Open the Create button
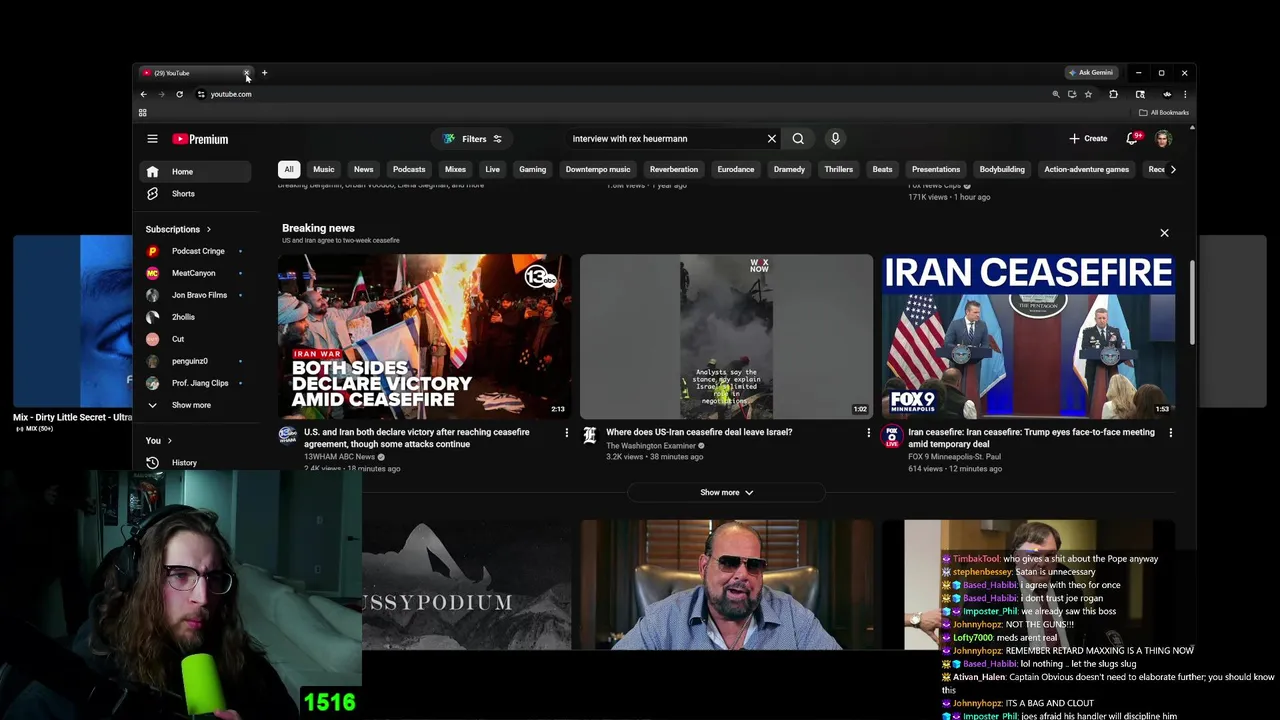Viewport: 1280px width, 720px height. coord(1088,139)
